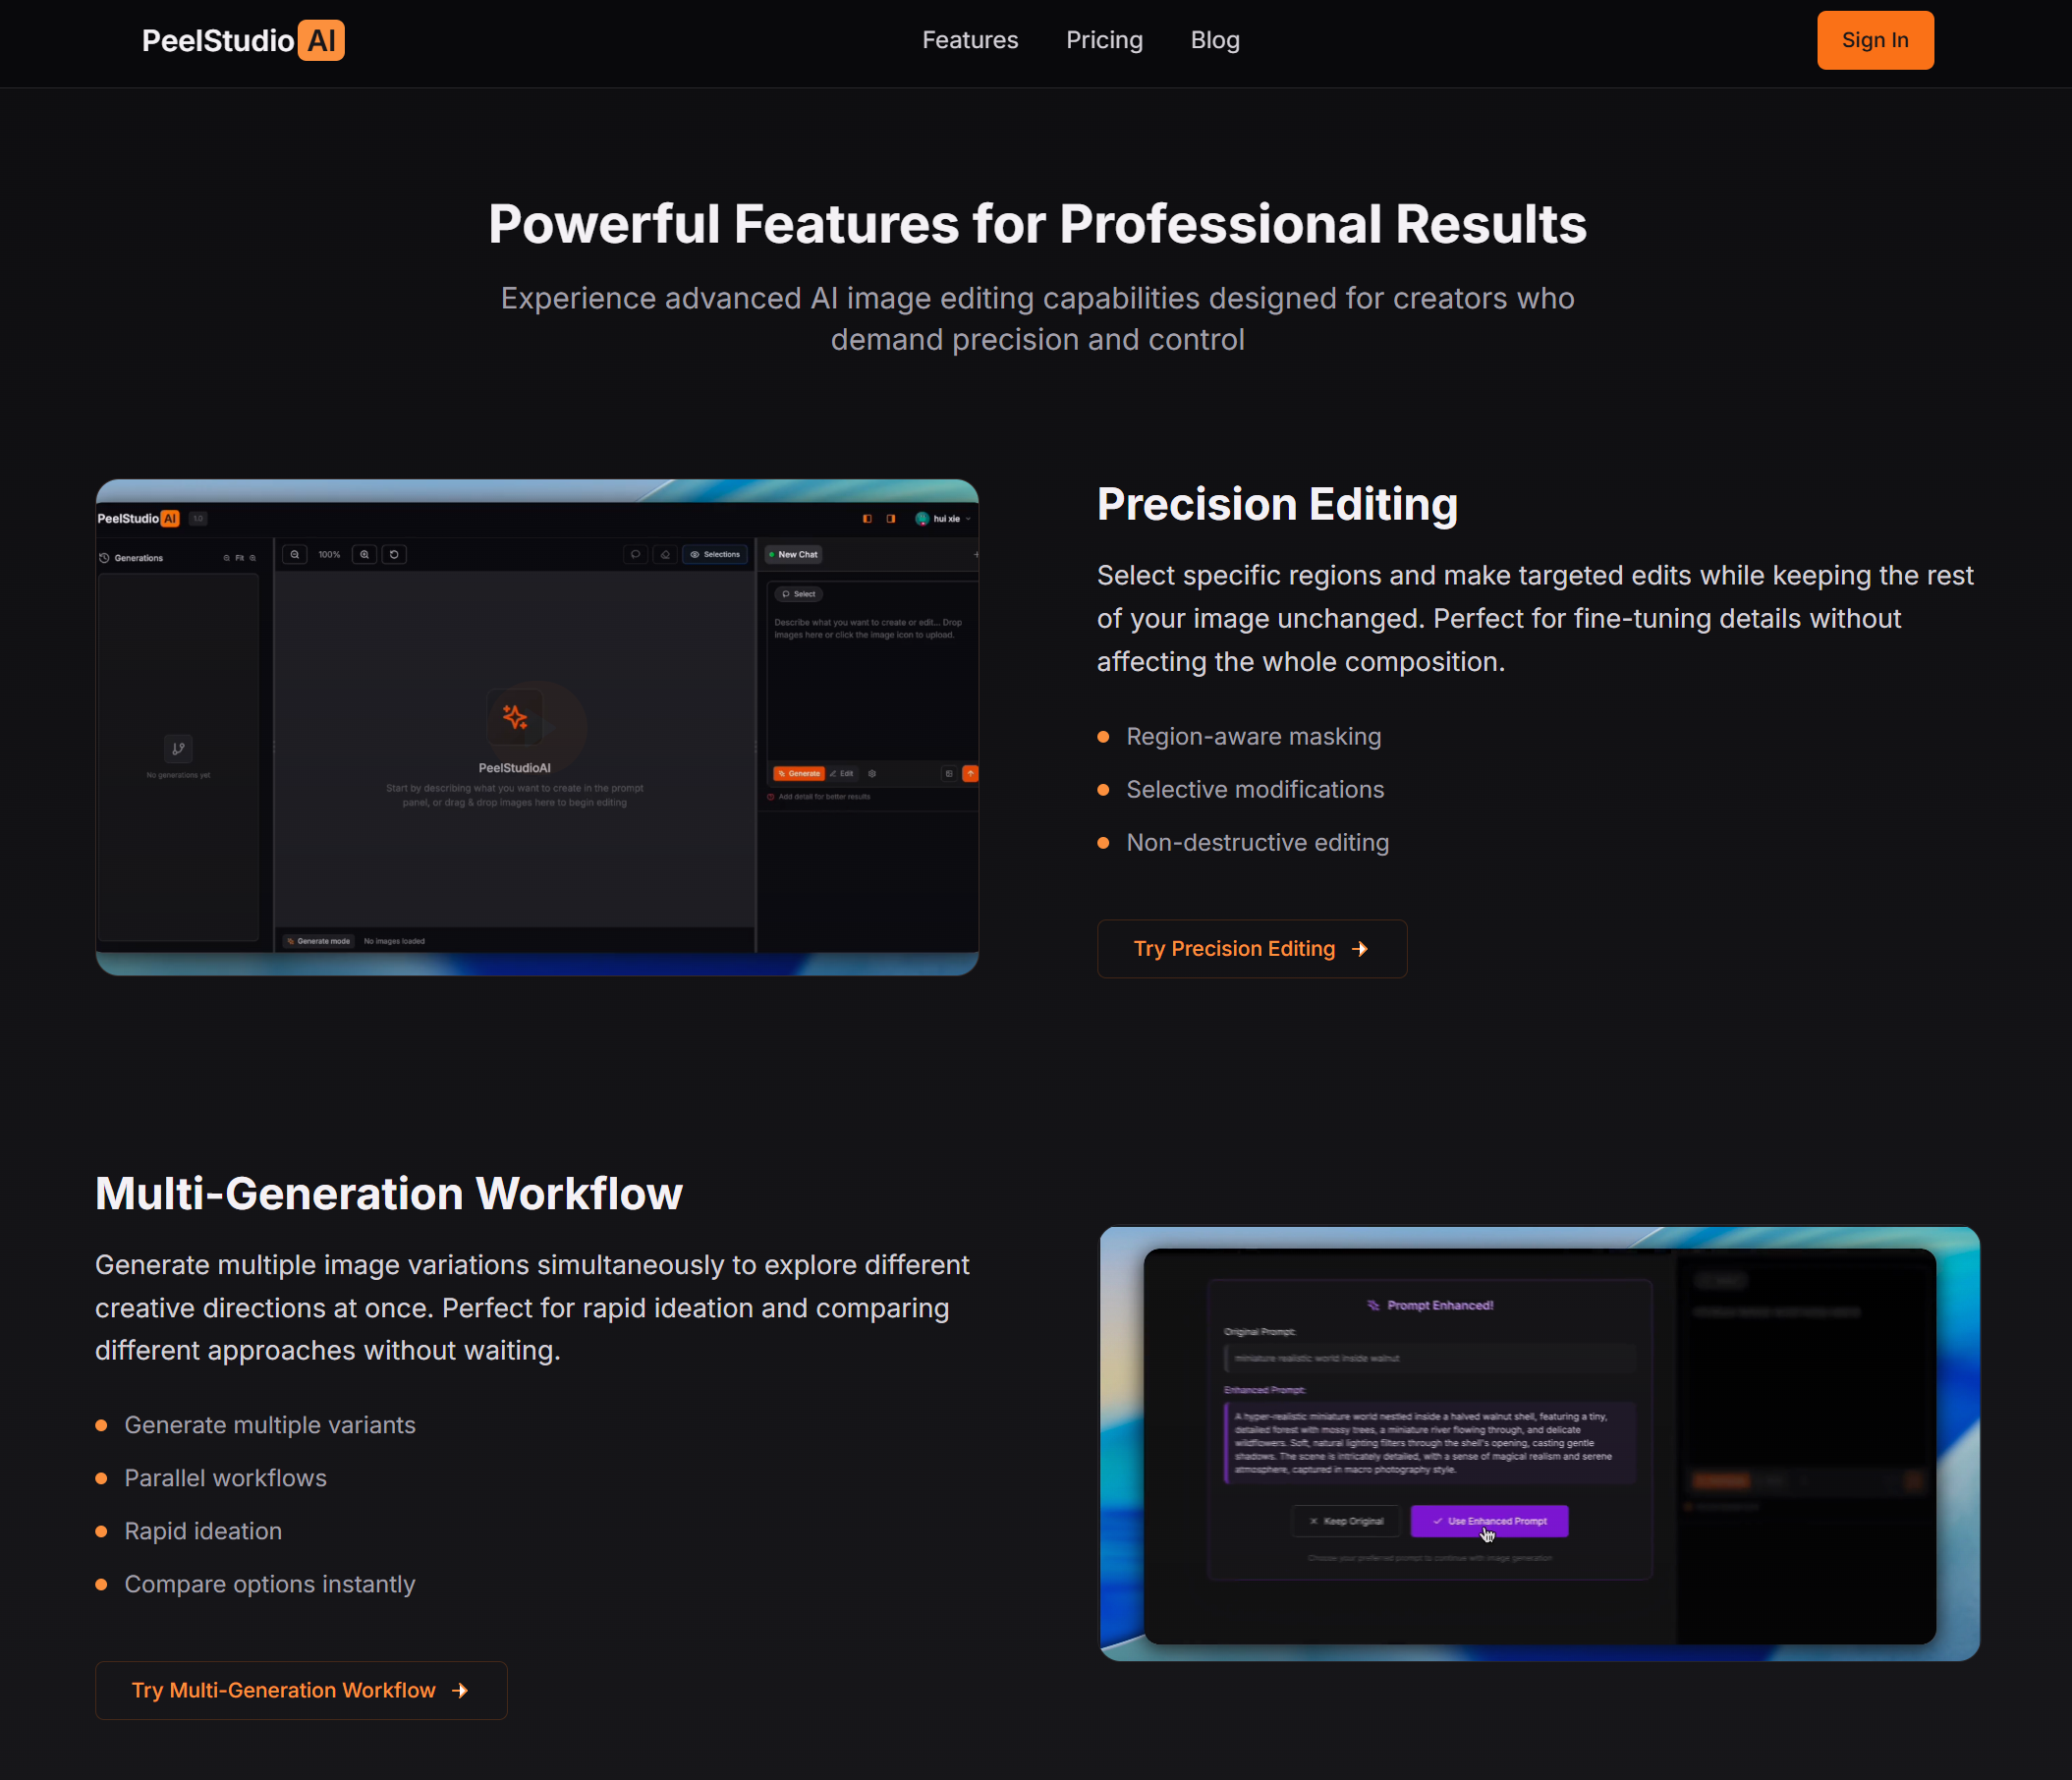Toggle Selections visibility eye button
This screenshot has height=1780, width=2072.
tap(714, 554)
